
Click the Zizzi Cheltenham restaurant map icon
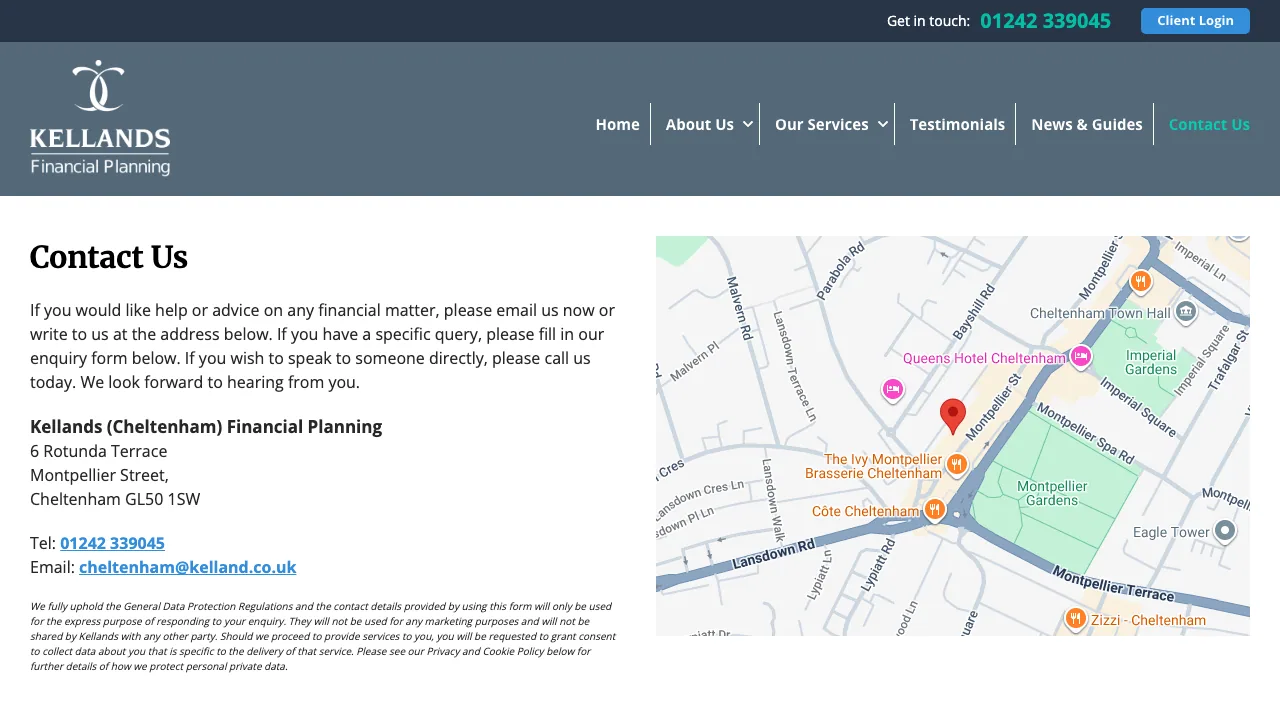(1076, 618)
